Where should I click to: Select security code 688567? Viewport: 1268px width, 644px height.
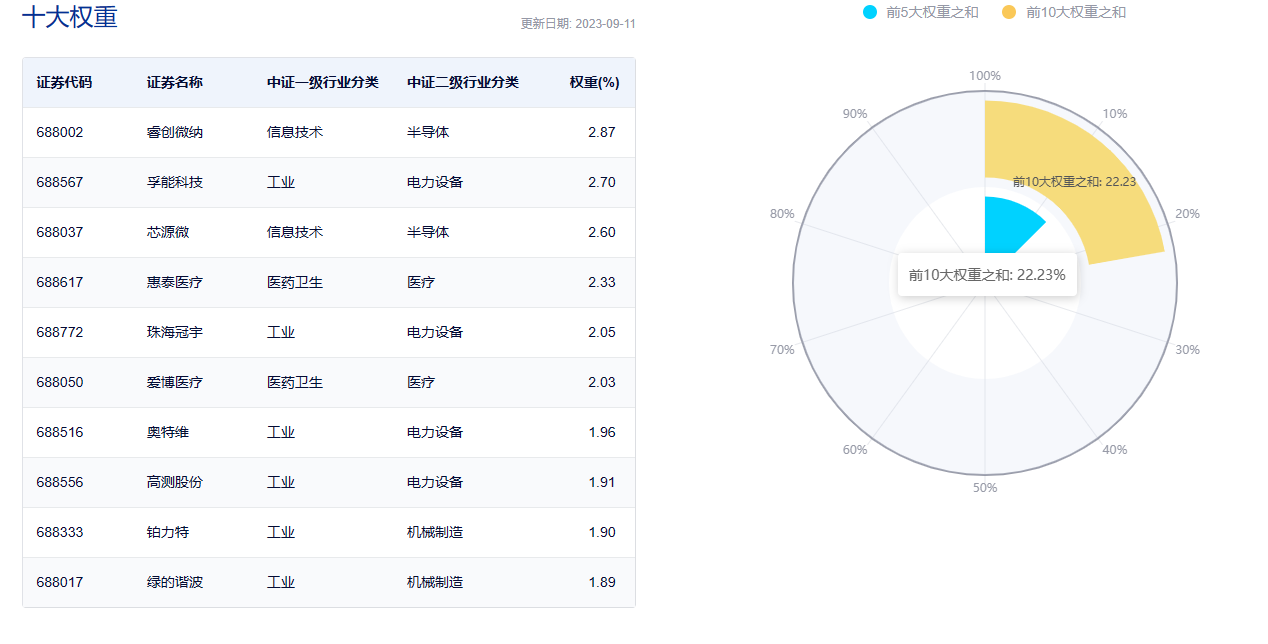tap(60, 182)
